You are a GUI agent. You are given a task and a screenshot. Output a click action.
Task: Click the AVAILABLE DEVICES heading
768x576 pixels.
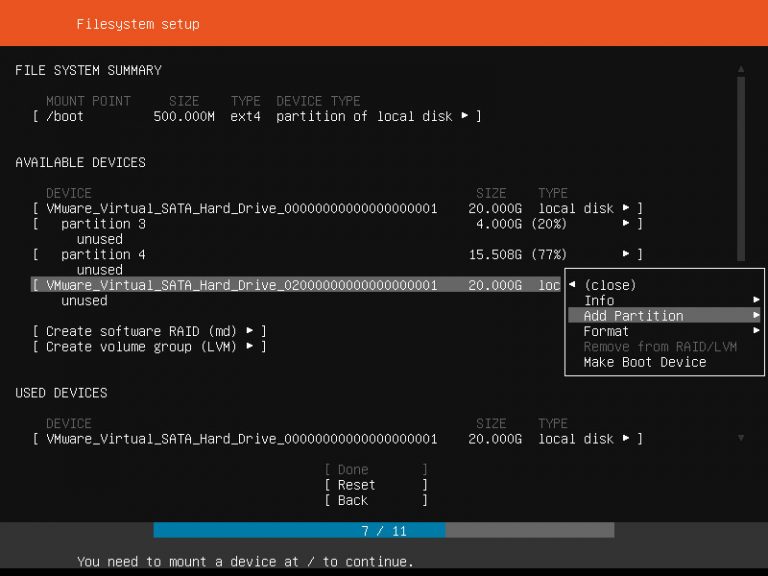tap(80, 162)
